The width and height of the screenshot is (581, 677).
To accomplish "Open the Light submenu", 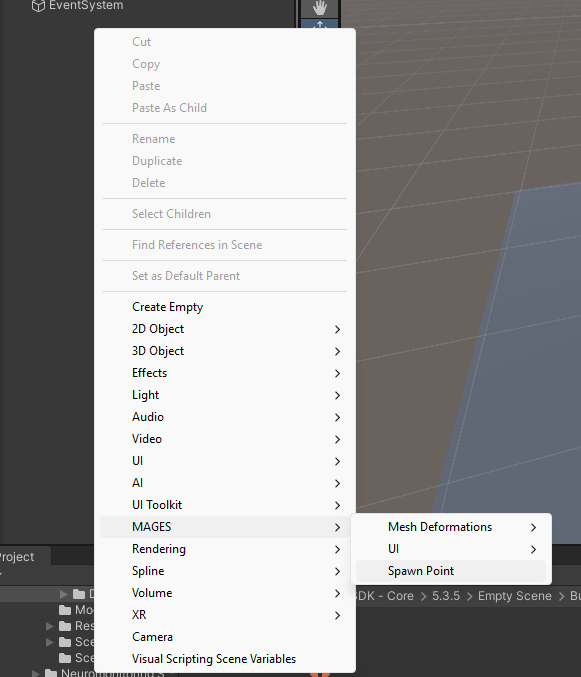I will click(x=224, y=395).
